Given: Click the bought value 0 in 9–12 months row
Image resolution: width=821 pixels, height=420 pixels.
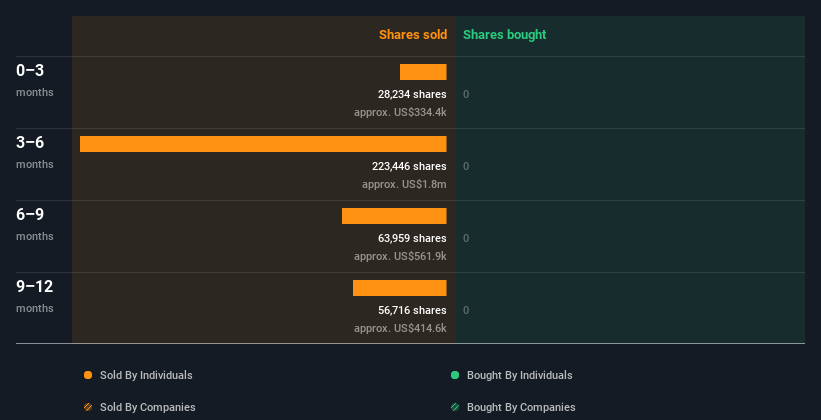Looking at the screenshot, I should [466, 311].
